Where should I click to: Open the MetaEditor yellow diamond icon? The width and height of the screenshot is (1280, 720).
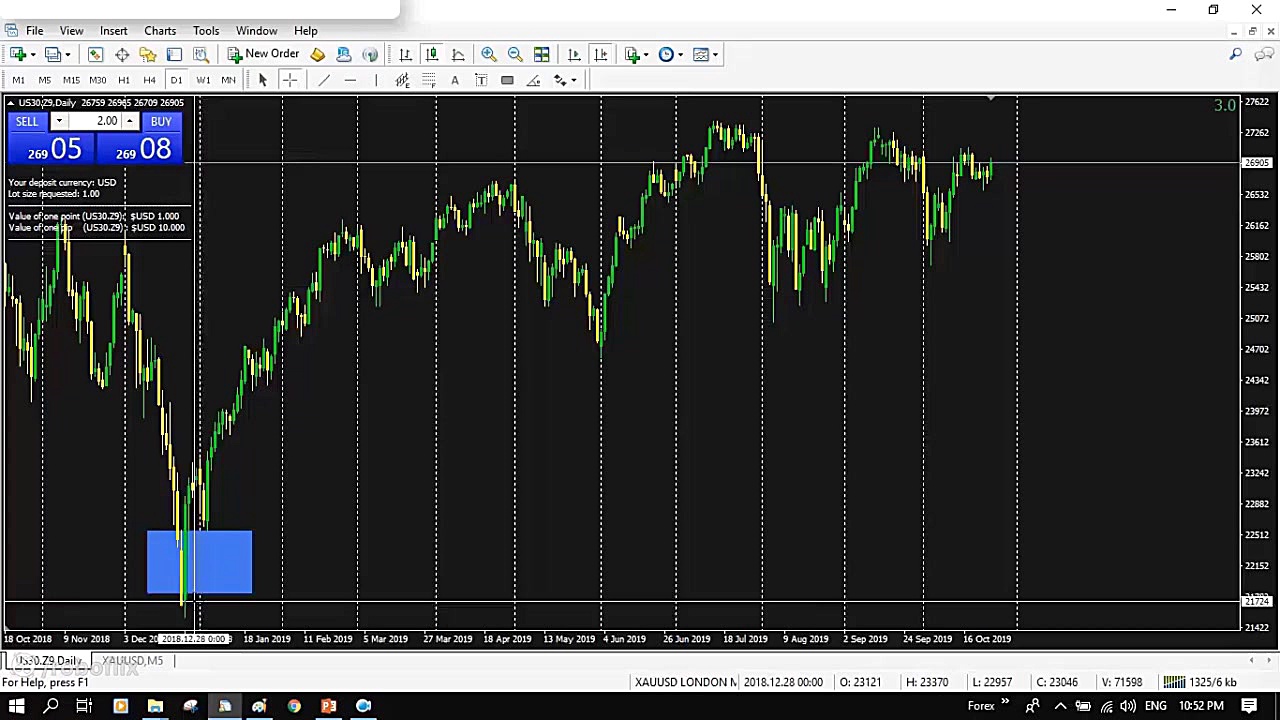pos(317,54)
